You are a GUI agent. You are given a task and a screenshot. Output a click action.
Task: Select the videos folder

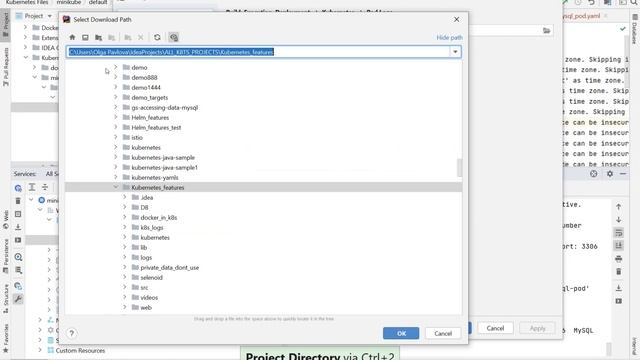pyautogui.click(x=149, y=298)
